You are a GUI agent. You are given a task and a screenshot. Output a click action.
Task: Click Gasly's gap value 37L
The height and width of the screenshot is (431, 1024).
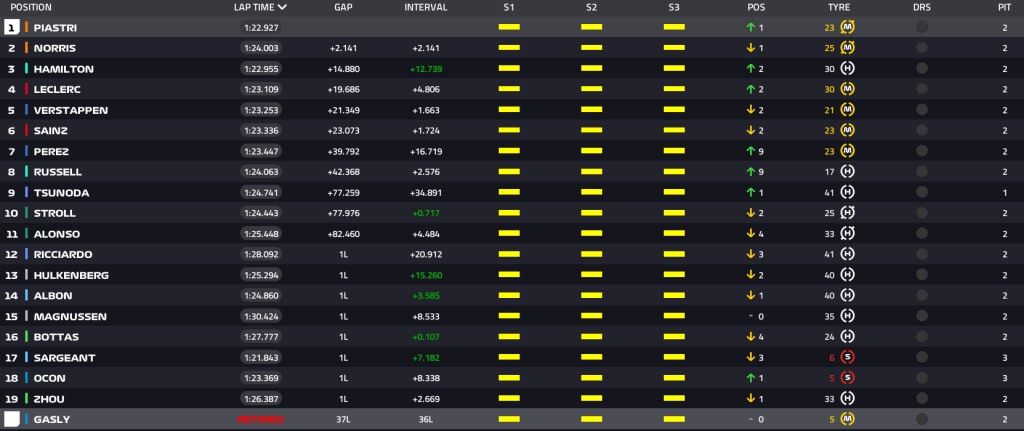[344, 419]
